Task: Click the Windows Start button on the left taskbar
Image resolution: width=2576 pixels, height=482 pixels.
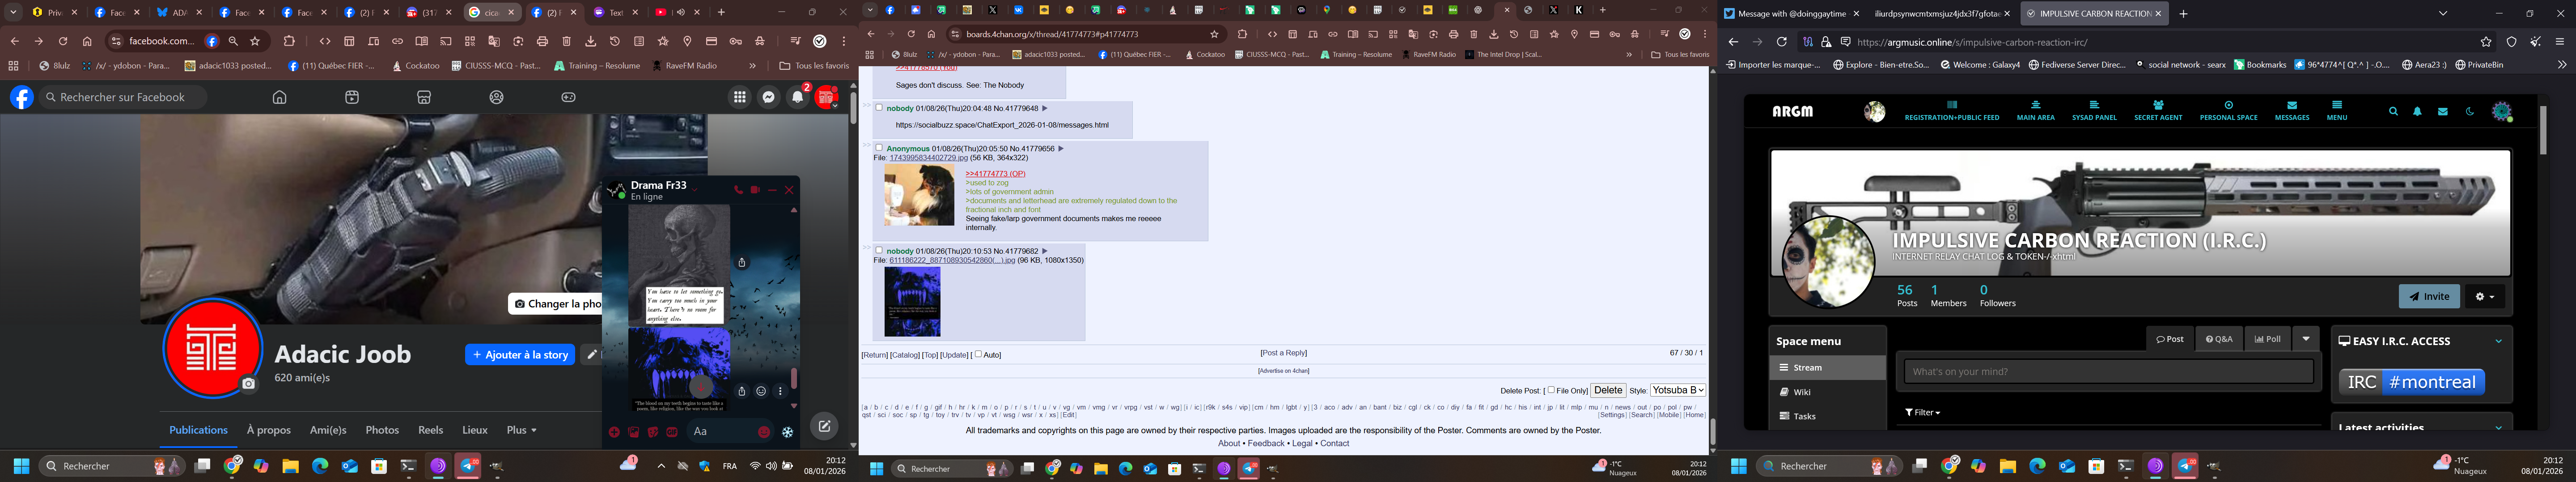Action: click(20, 466)
